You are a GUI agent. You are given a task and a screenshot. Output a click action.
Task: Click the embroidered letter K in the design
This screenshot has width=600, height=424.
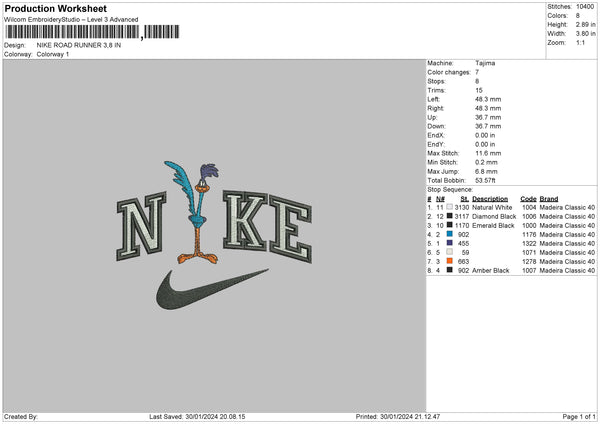[x=245, y=221]
